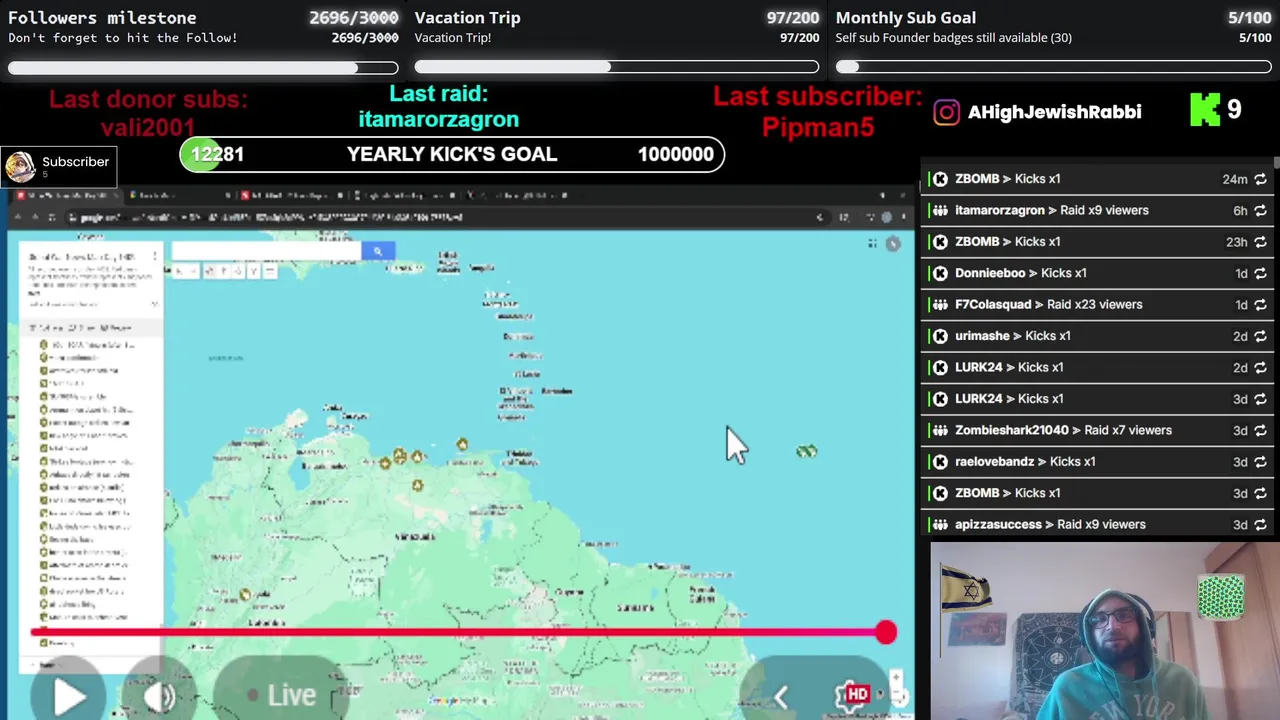1280x720 pixels.
Task: Replay ZBOMB Kicks alert from 23h ago
Action: tap(1260, 242)
